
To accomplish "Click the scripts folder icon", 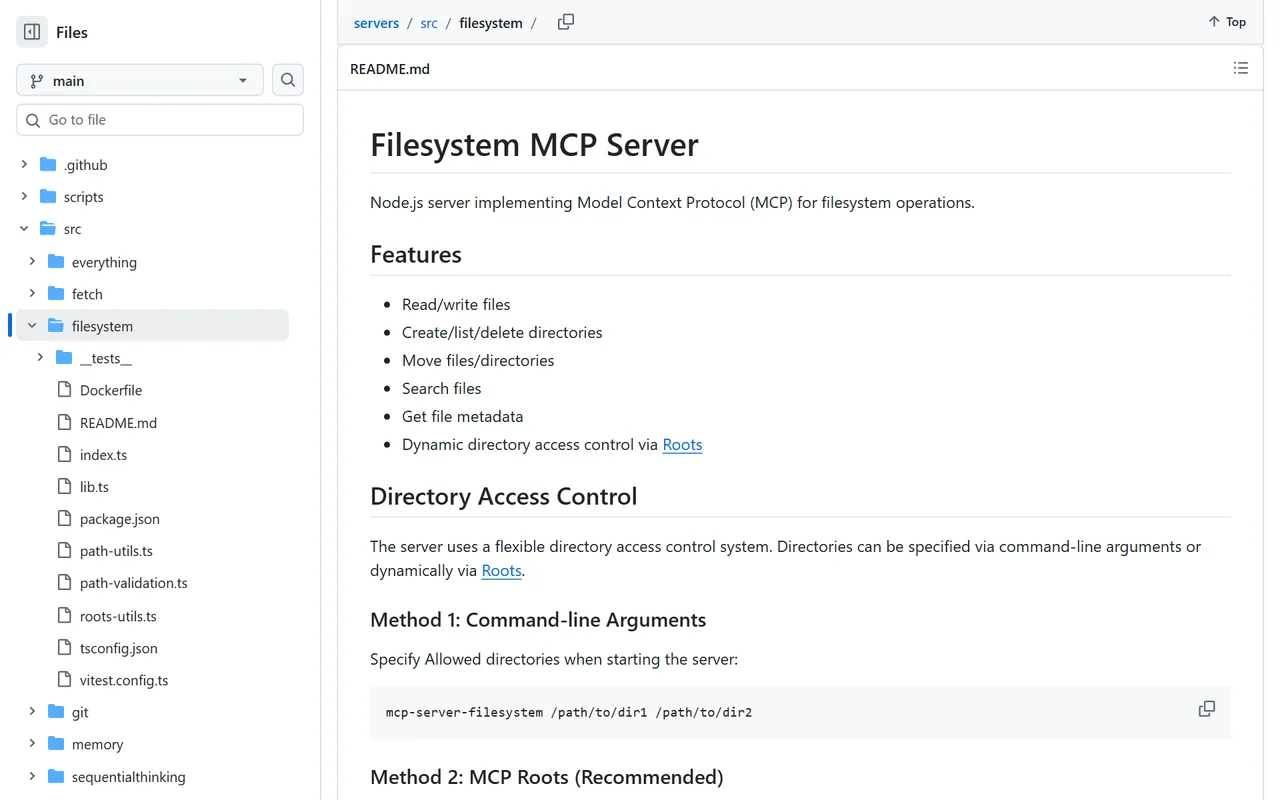I will (x=48, y=196).
